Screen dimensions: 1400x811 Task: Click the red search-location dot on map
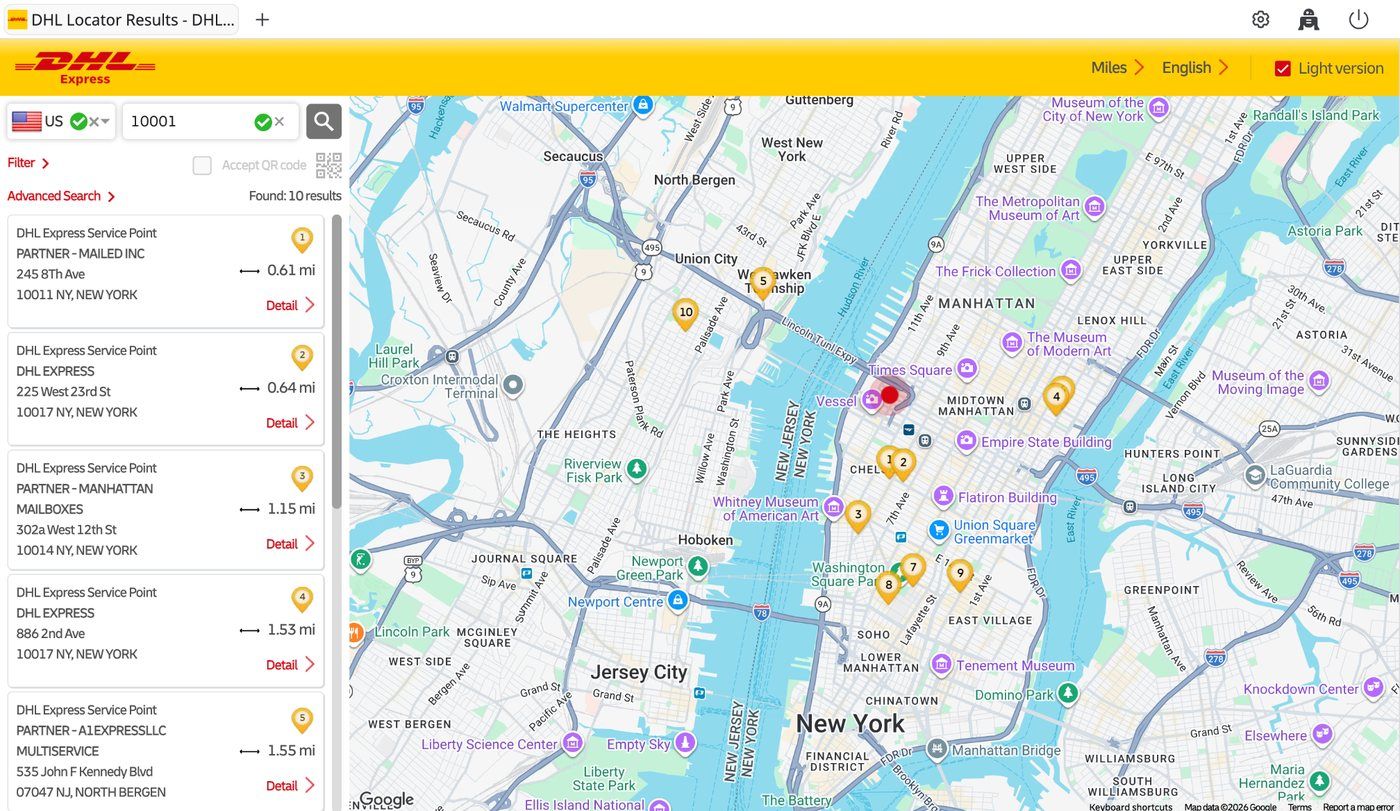click(x=890, y=395)
